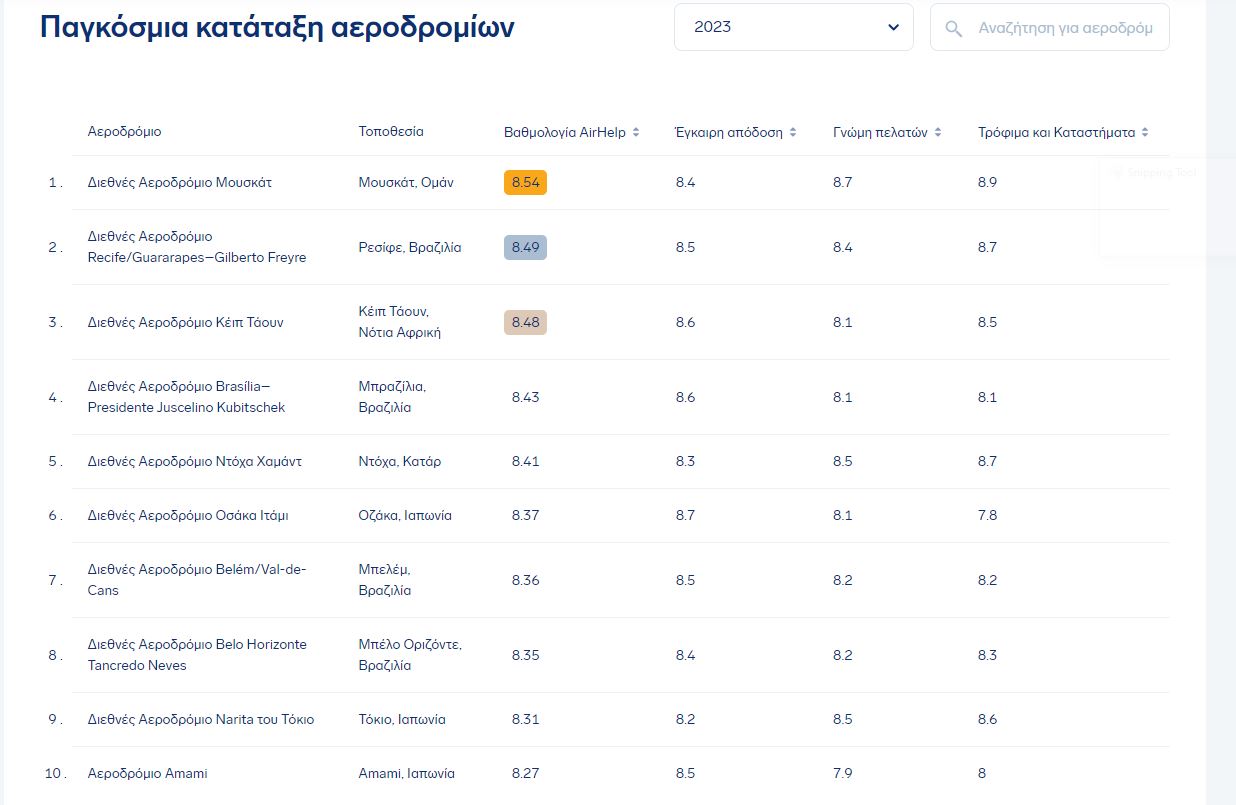Sort by Βαθμολογία AirHelp column arrows
Screen dimensions: 1236x805
tap(636, 132)
